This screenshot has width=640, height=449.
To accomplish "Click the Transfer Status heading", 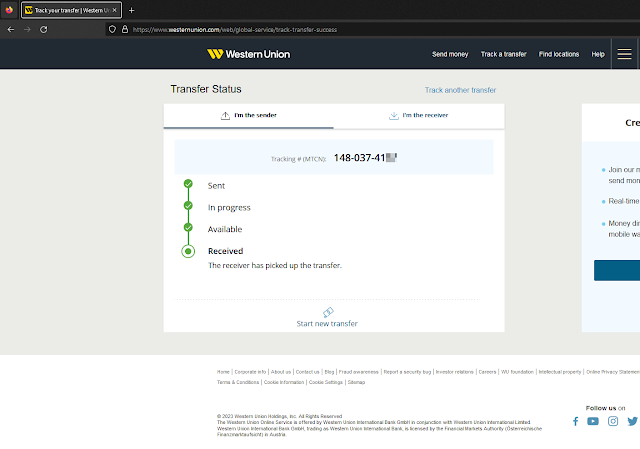I will (206, 89).
